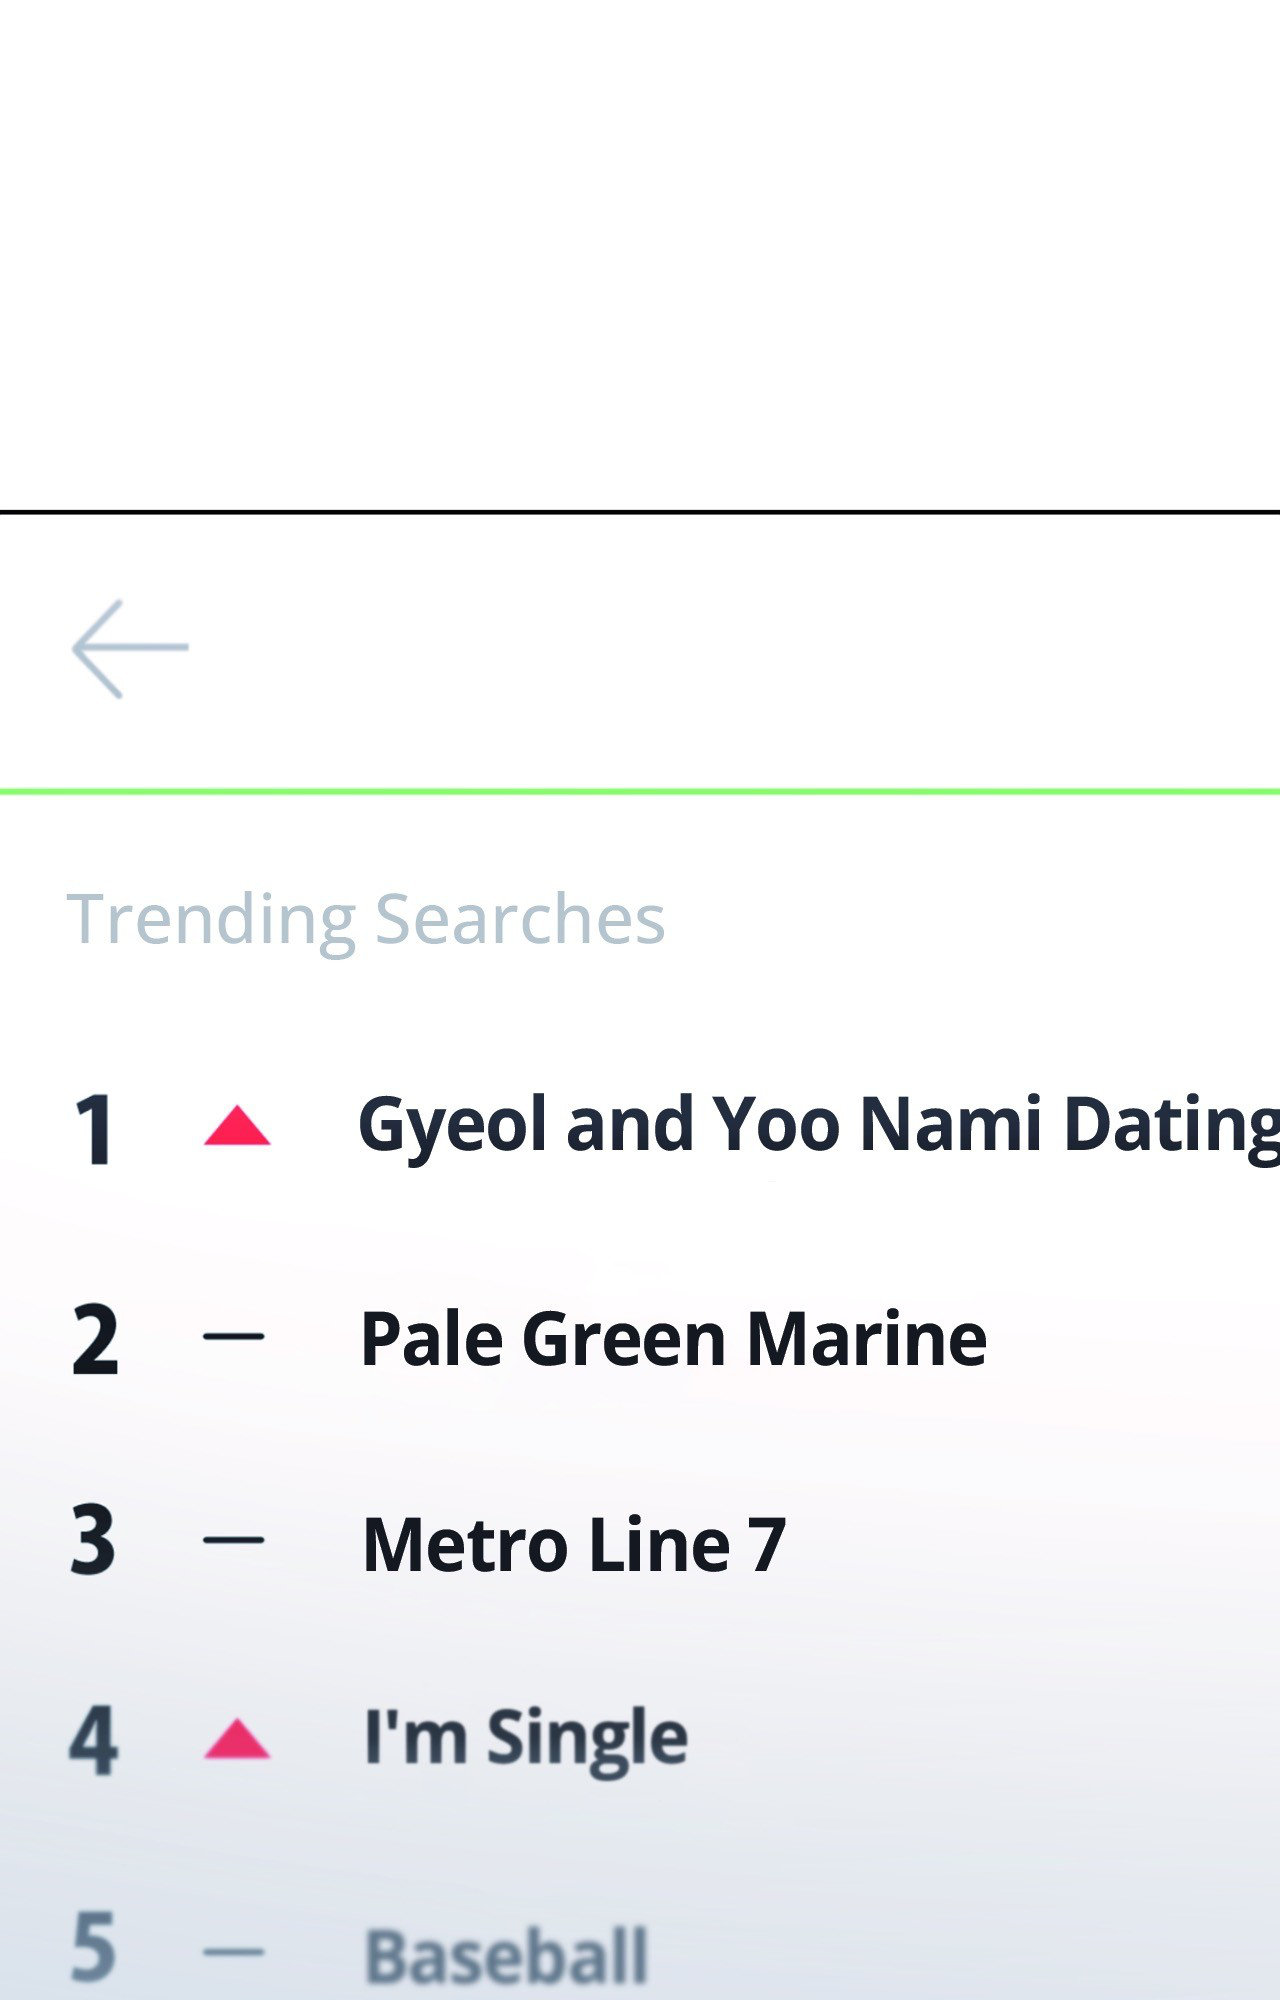The height and width of the screenshot is (2000, 1280).
Task: Click the dash indicator beside rank 5
Action: click(x=234, y=1951)
